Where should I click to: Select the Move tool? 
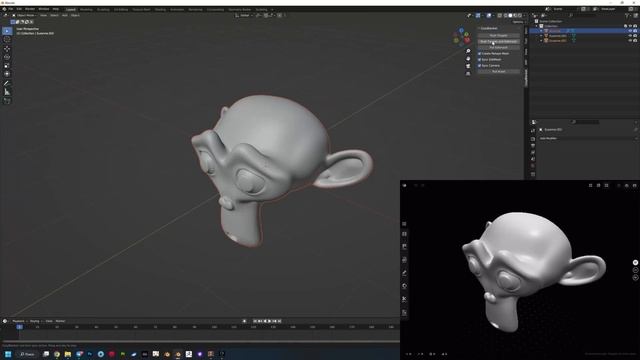(x=7, y=49)
